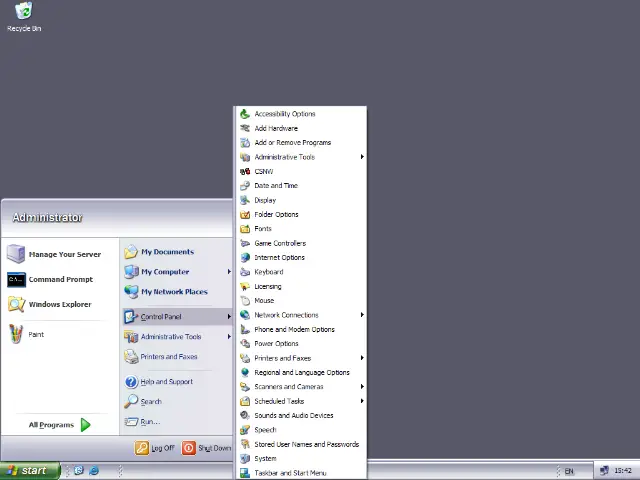Click the Show Desktop Quick Launch icon
Image resolution: width=640 pixels, height=480 pixels.
click(x=79, y=471)
